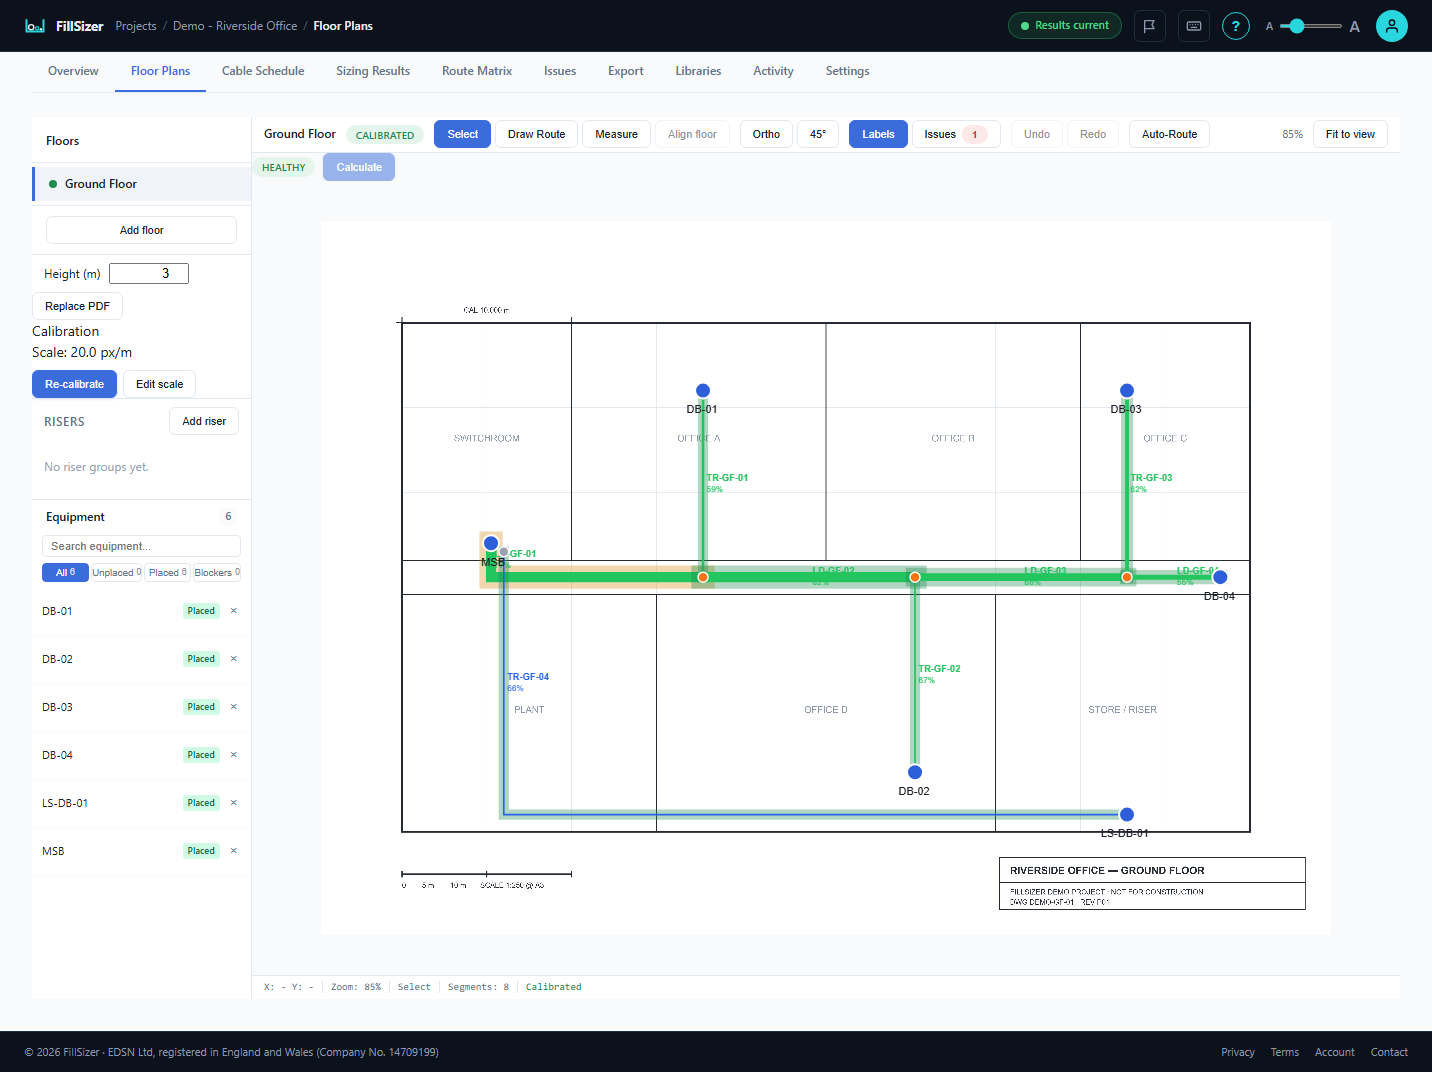Image resolution: width=1432 pixels, height=1072 pixels.
Task: Click the Replace PDF button
Action: 77,306
